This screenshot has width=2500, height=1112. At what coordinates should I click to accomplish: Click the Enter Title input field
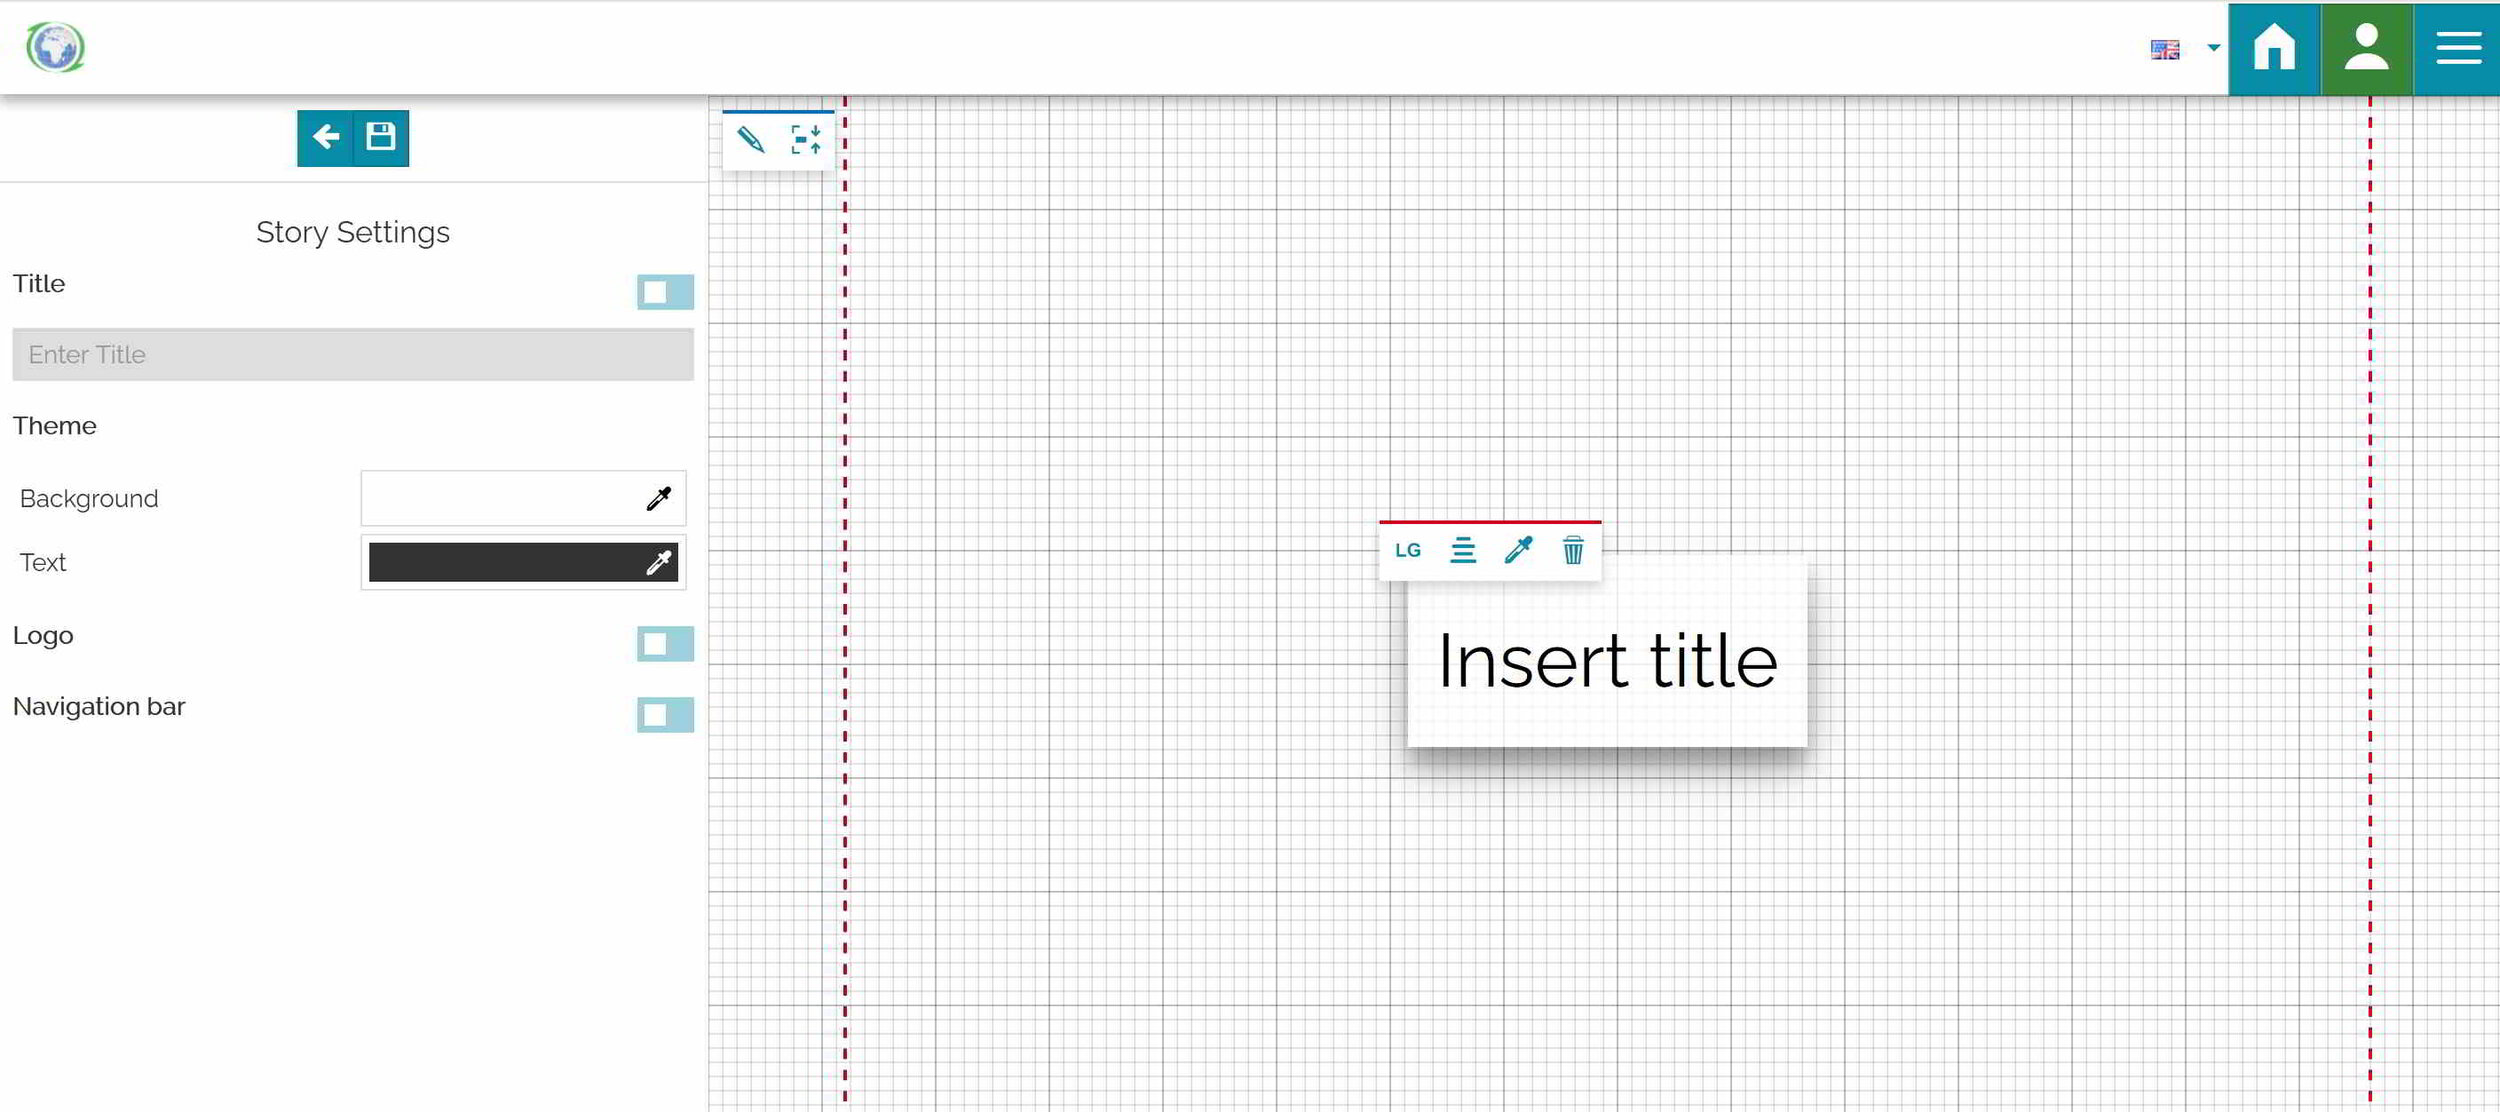352,354
